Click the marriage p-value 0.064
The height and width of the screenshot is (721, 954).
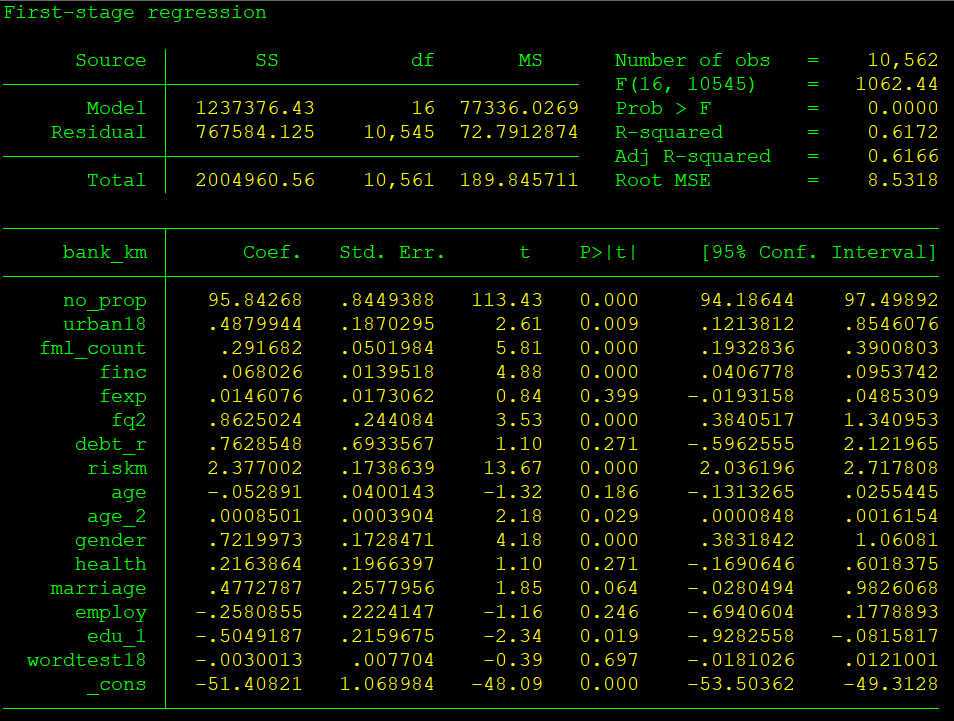(608, 588)
